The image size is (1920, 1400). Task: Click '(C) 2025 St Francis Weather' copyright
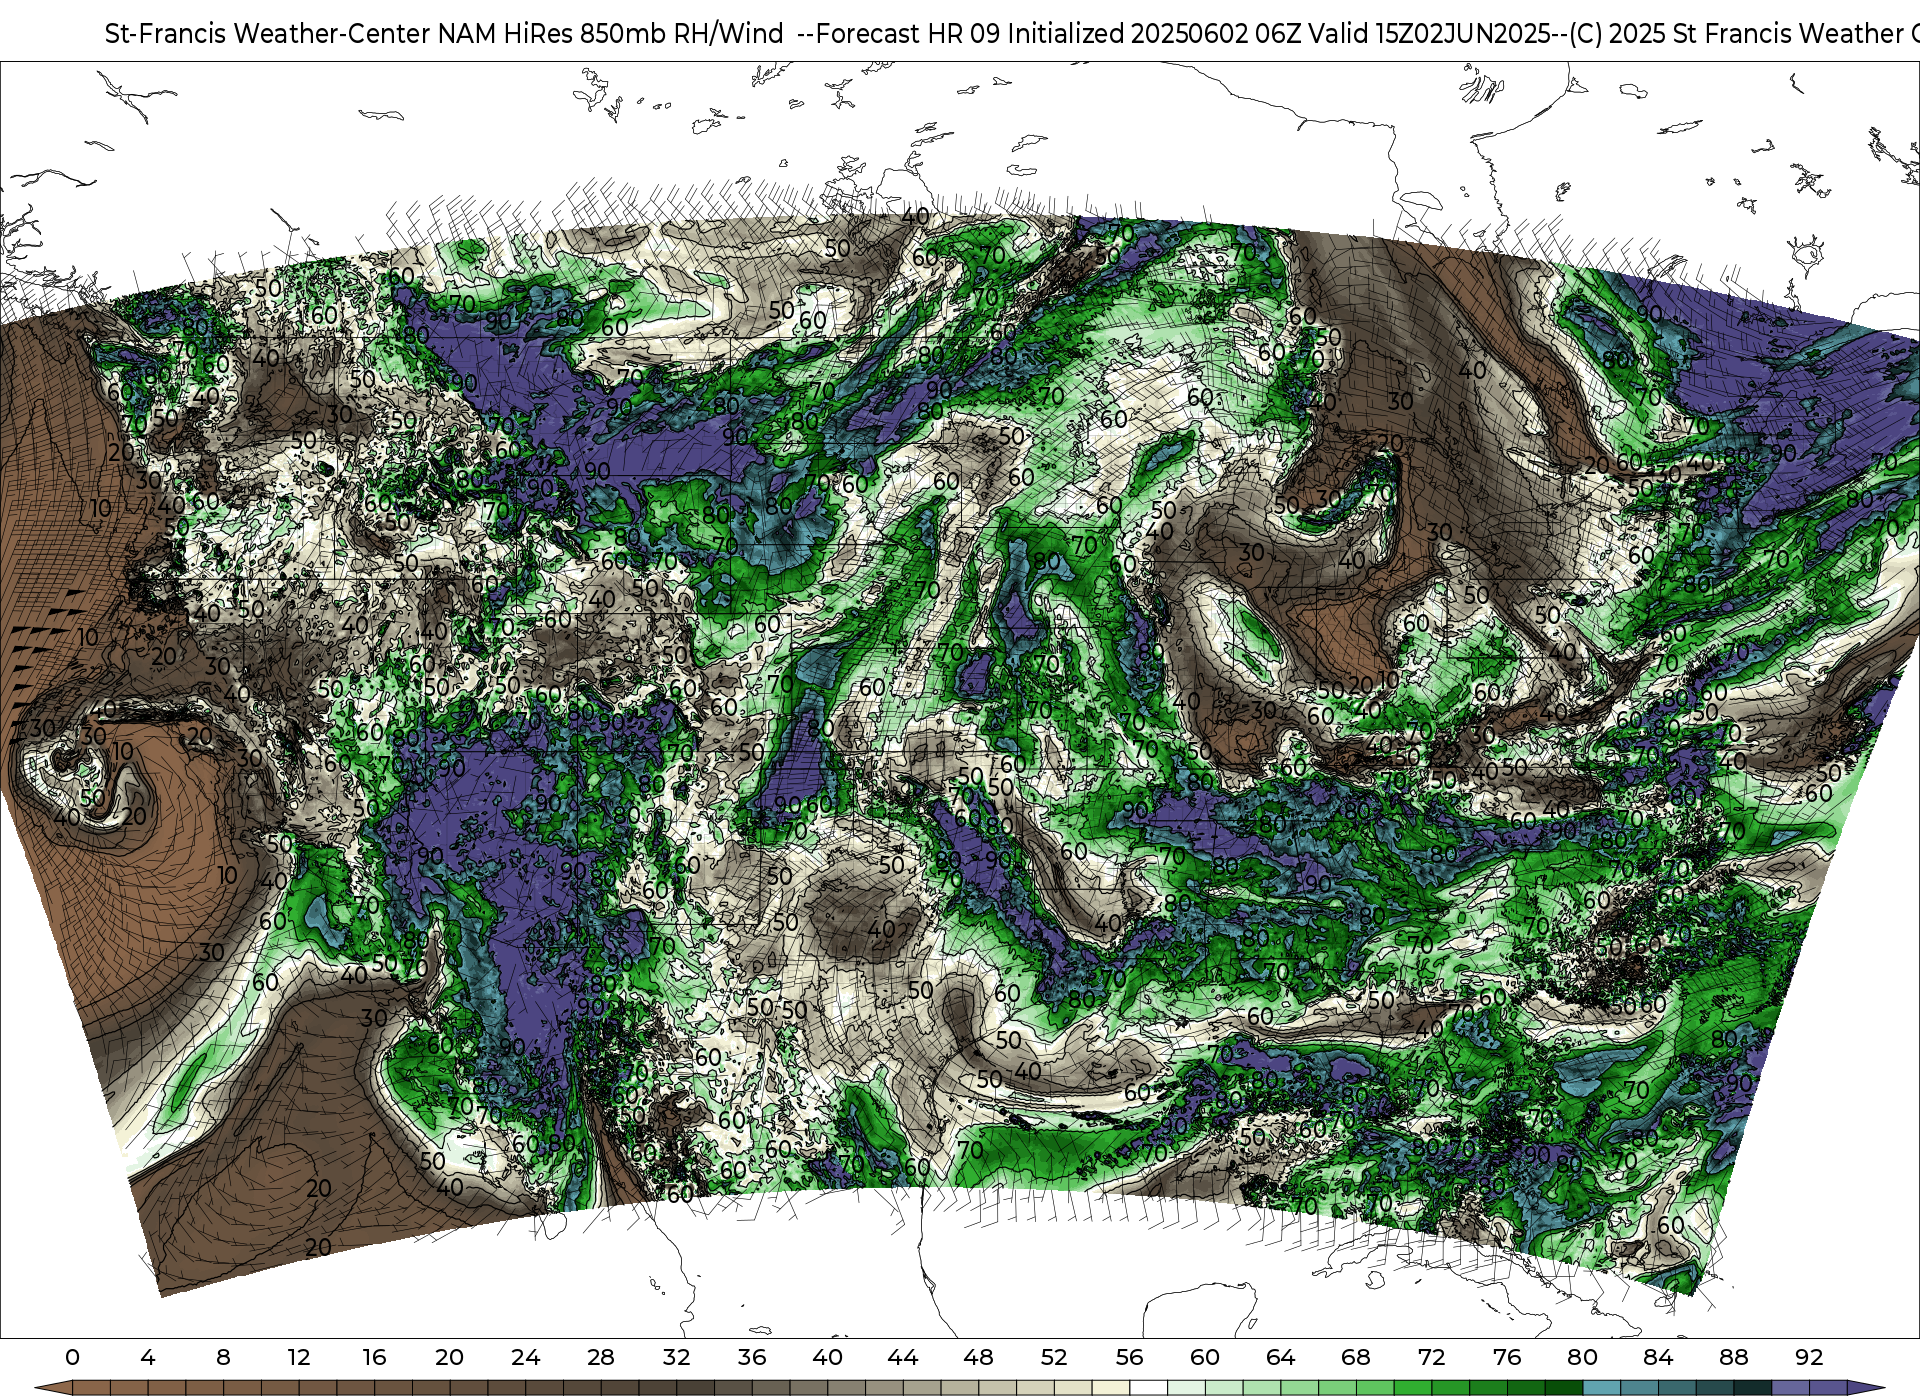1736,34
